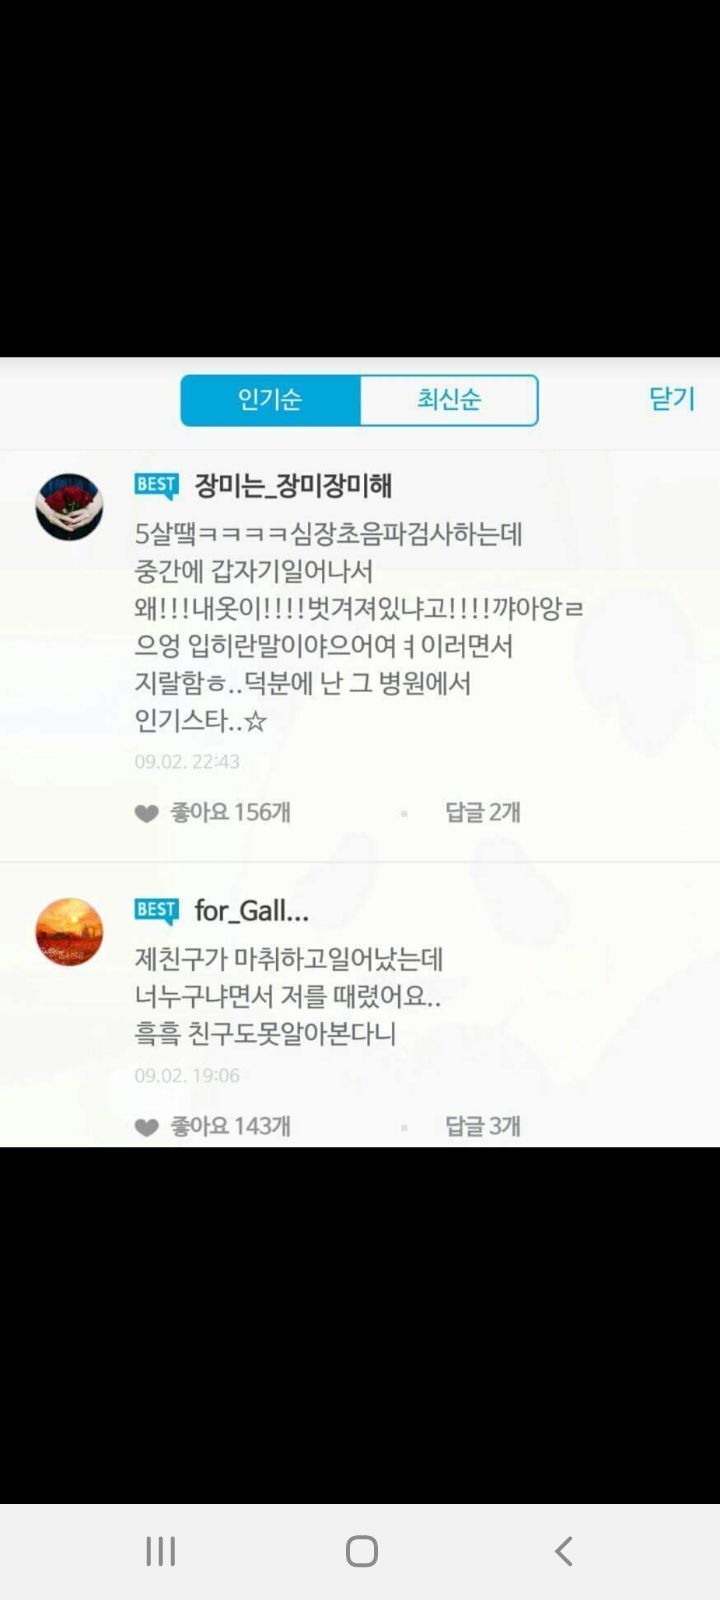Click the comment text about 심장초음파검사
The height and width of the screenshot is (1600, 720).
pos(359,627)
